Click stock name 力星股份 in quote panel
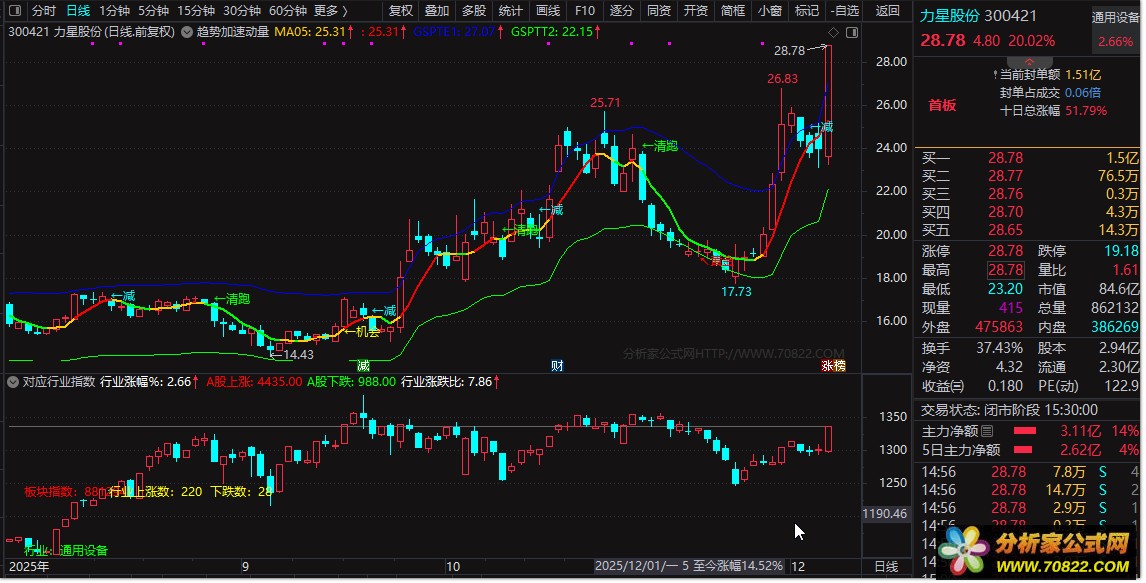The width and height of the screenshot is (1146, 583). (949, 15)
